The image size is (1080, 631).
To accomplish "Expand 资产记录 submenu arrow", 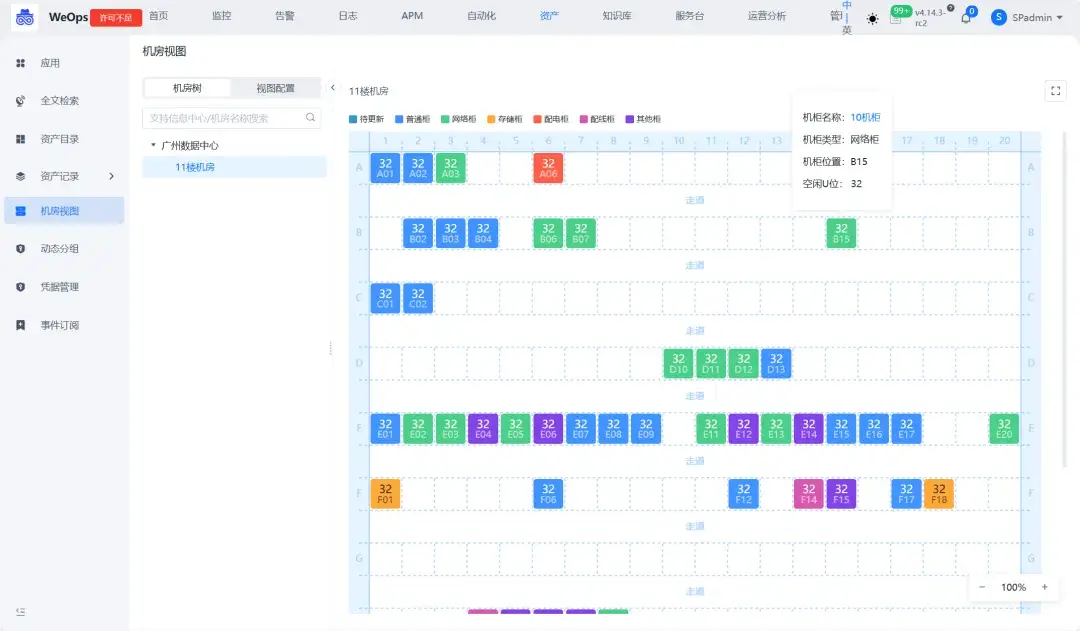I will (112, 176).
